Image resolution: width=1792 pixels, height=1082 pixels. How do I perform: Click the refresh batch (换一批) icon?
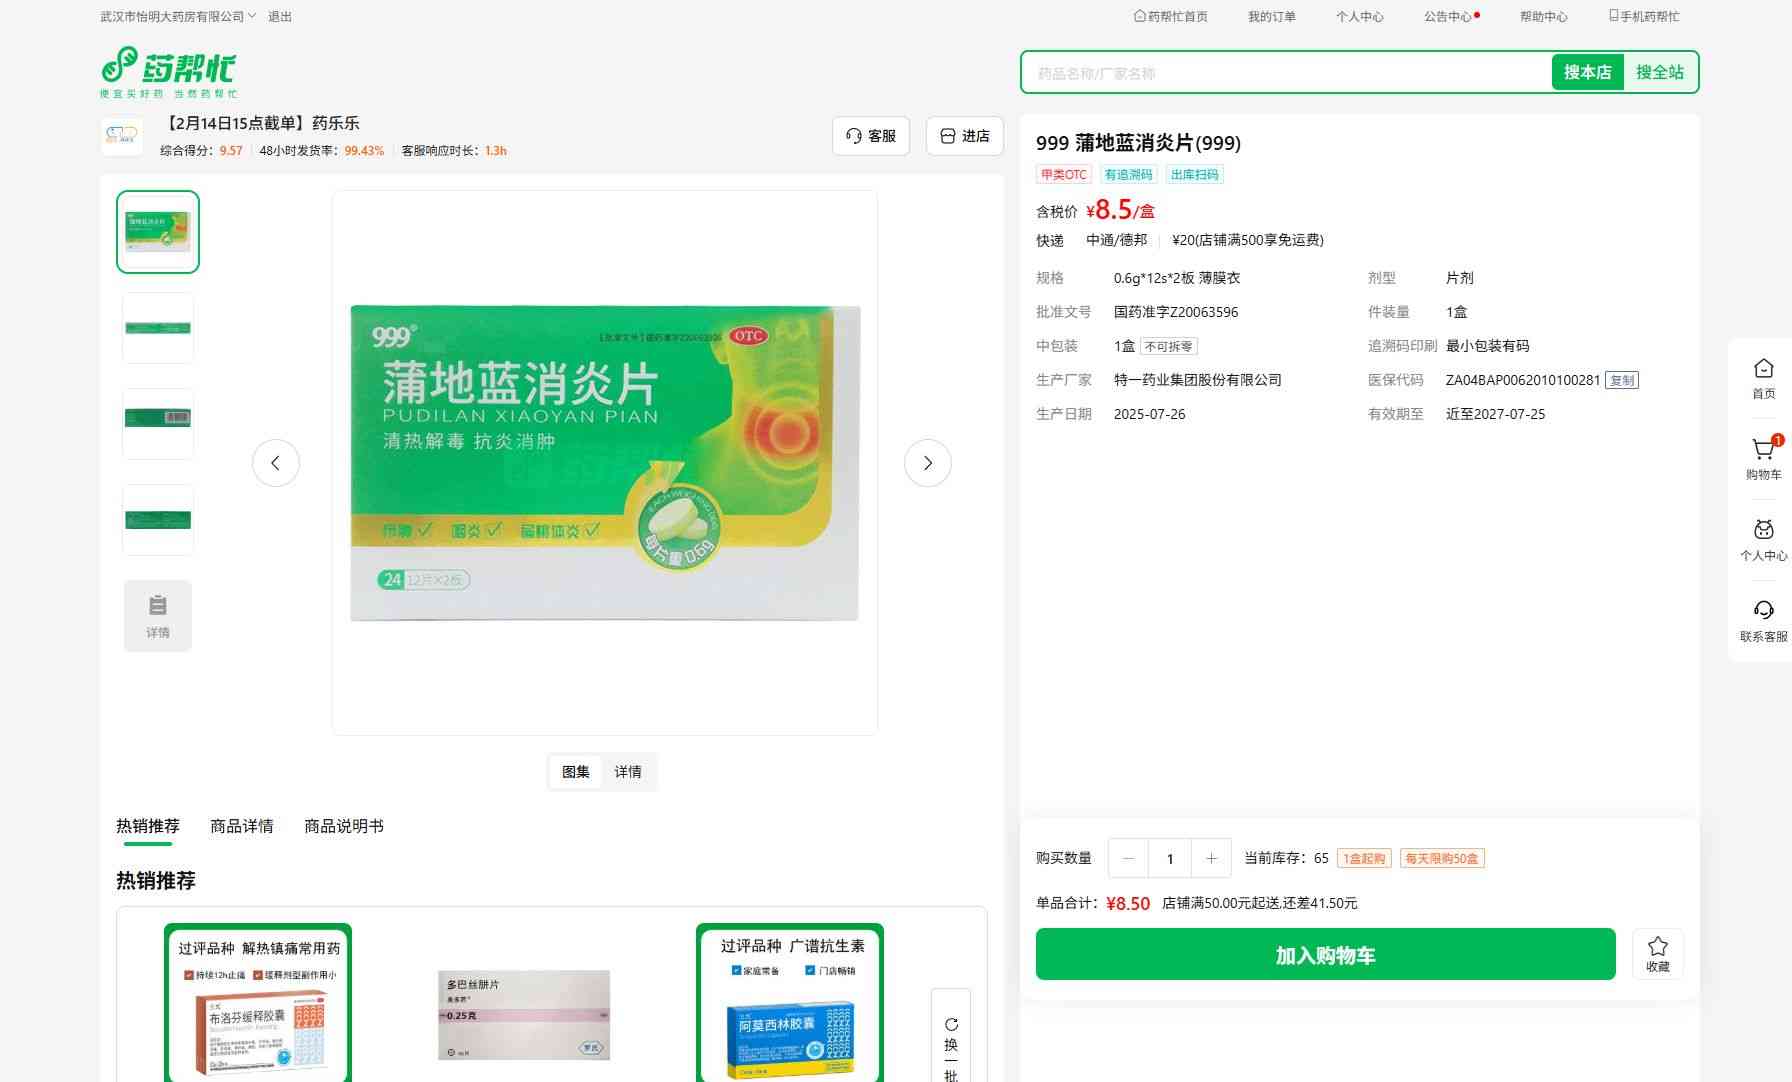[951, 1025]
